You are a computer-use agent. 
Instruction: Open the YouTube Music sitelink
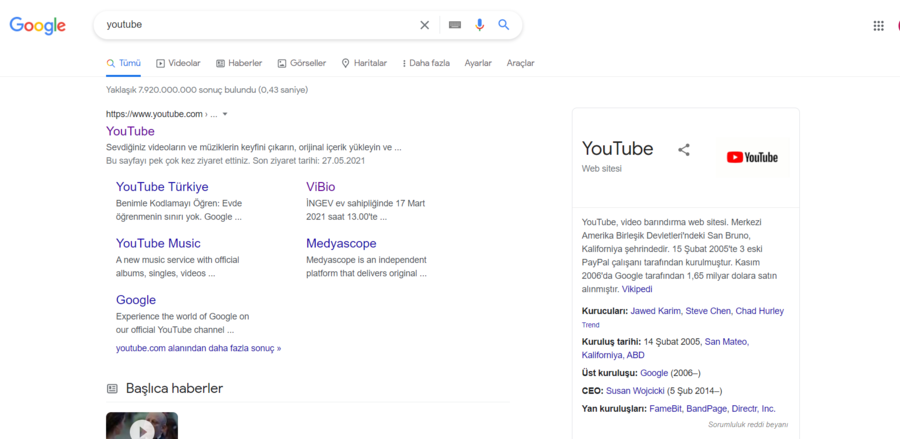[158, 243]
